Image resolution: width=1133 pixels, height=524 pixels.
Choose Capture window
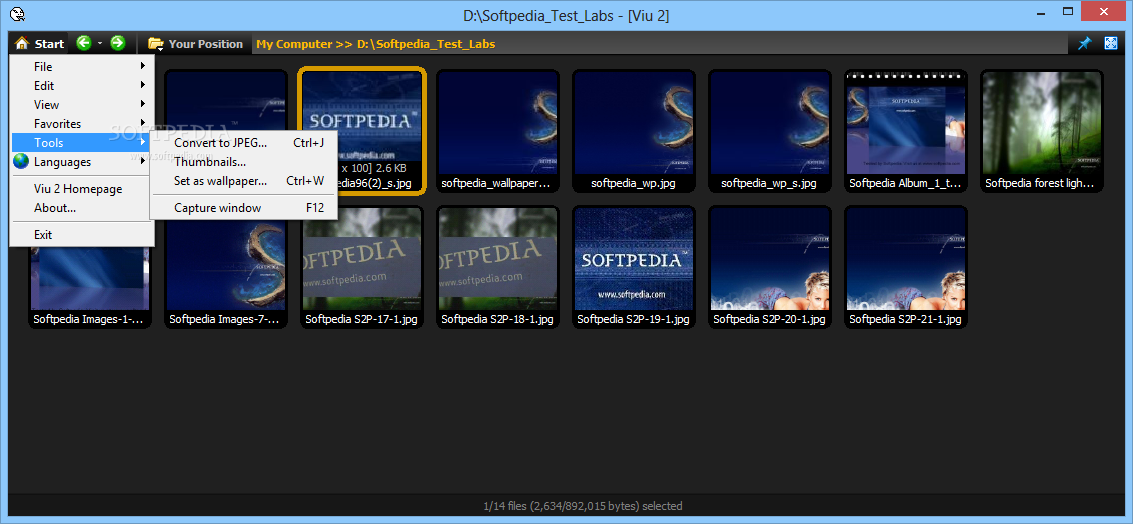tap(244, 207)
